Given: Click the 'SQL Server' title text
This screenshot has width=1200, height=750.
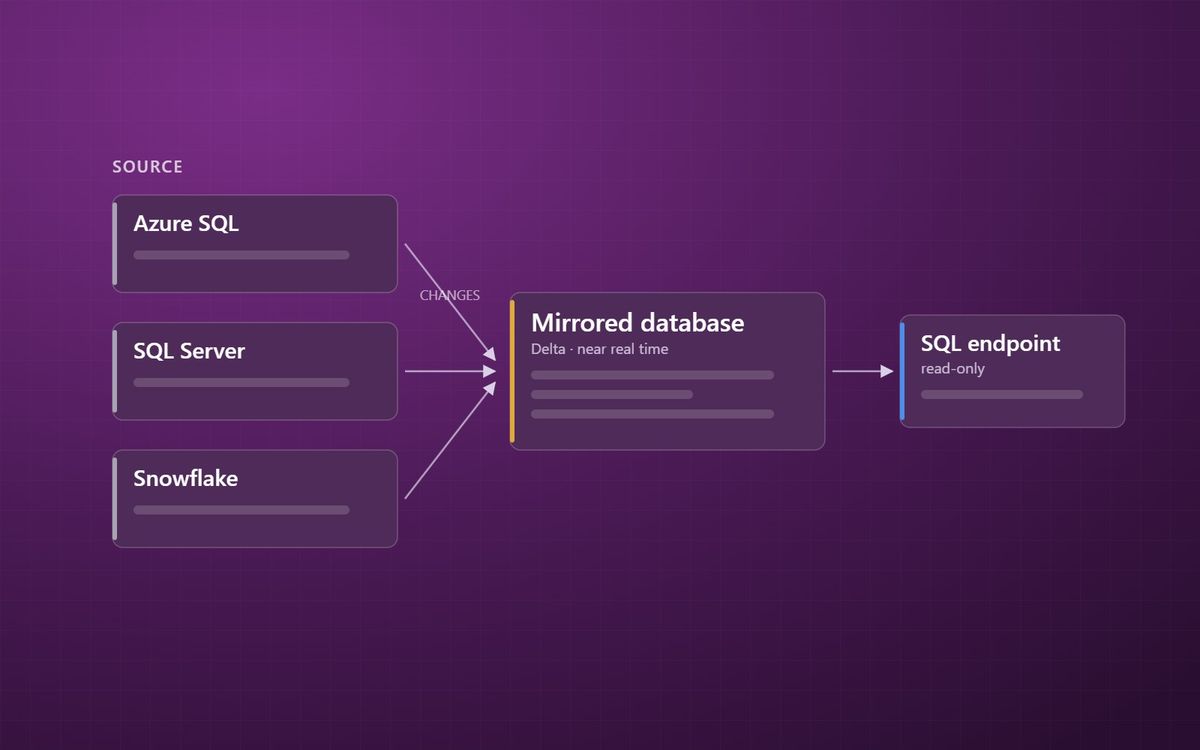Looking at the screenshot, I should coord(189,351).
